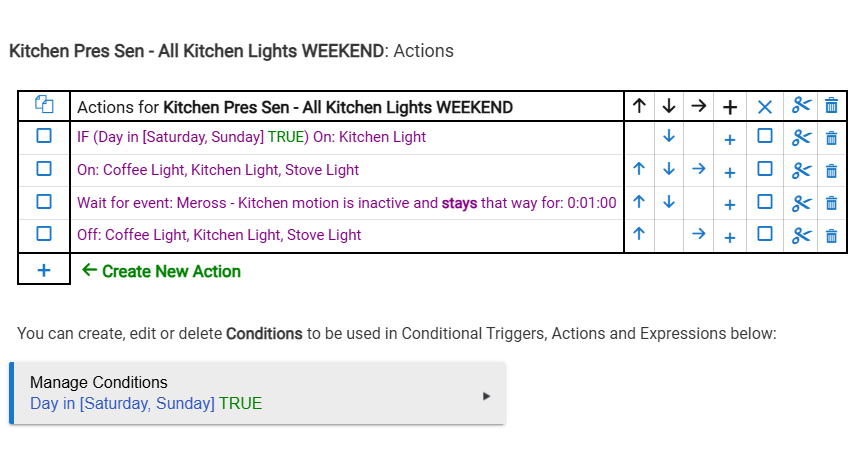
Task: Click the trash icon in the header row
Action: pos(831,106)
